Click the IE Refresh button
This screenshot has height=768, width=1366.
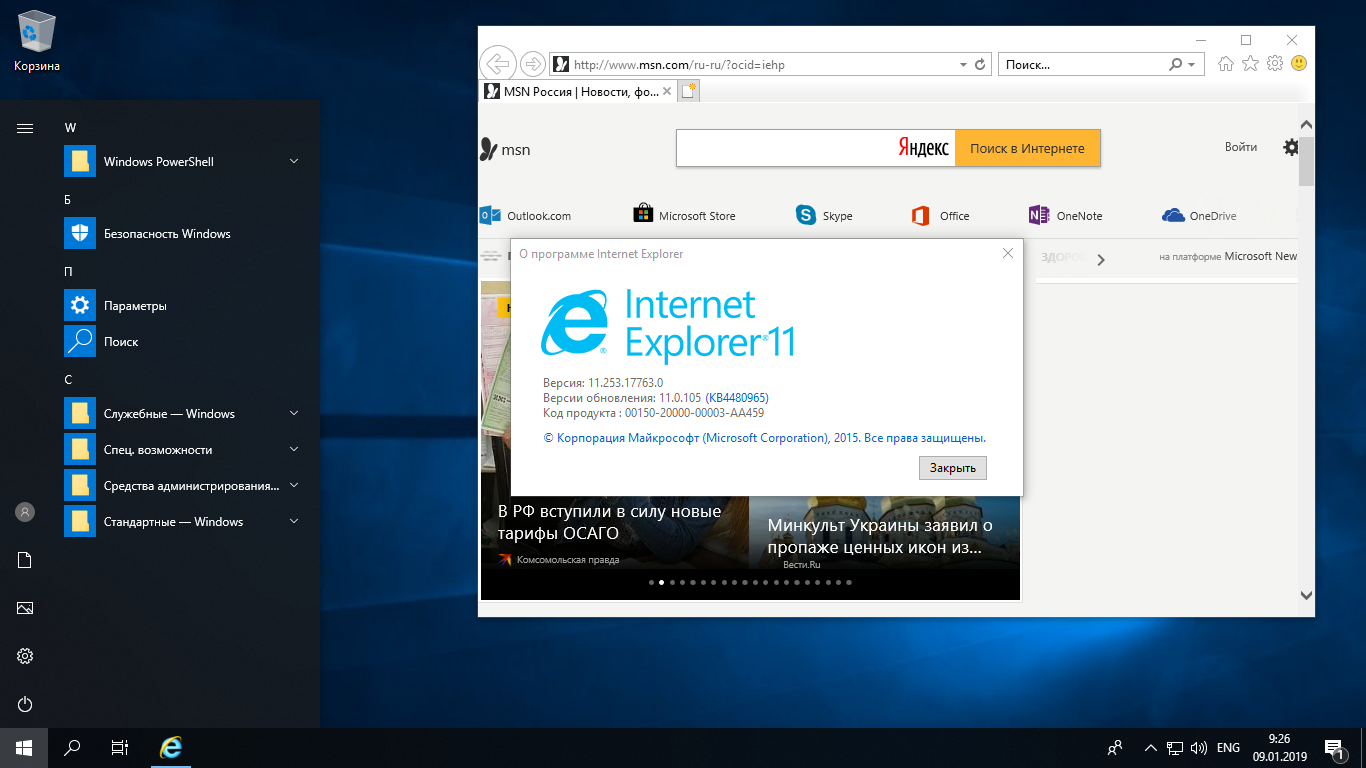[980, 65]
